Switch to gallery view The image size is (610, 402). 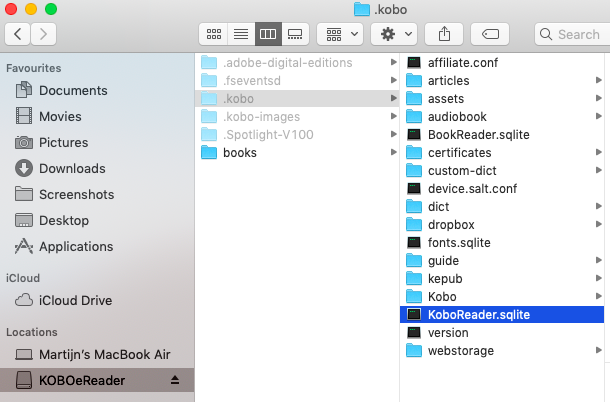[x=295, y=34]
